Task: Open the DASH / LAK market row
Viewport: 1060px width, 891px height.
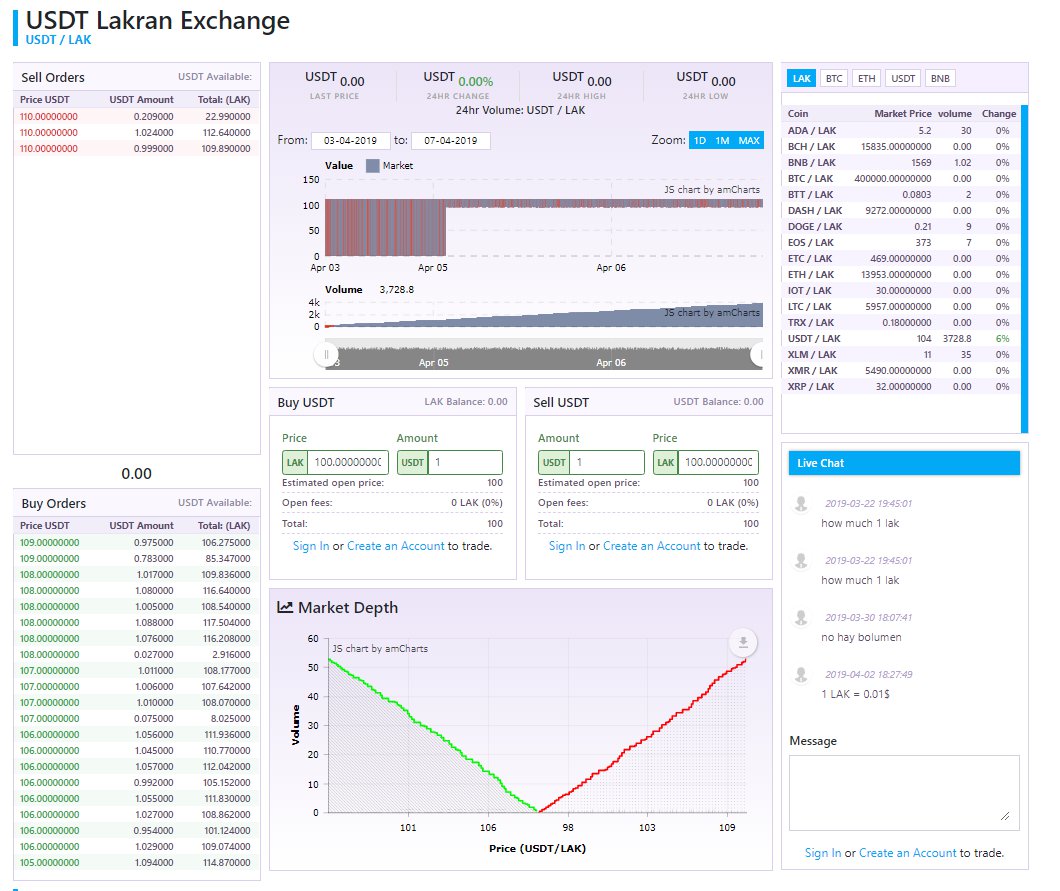Action: pyautogui.click(x=901, y=211)
